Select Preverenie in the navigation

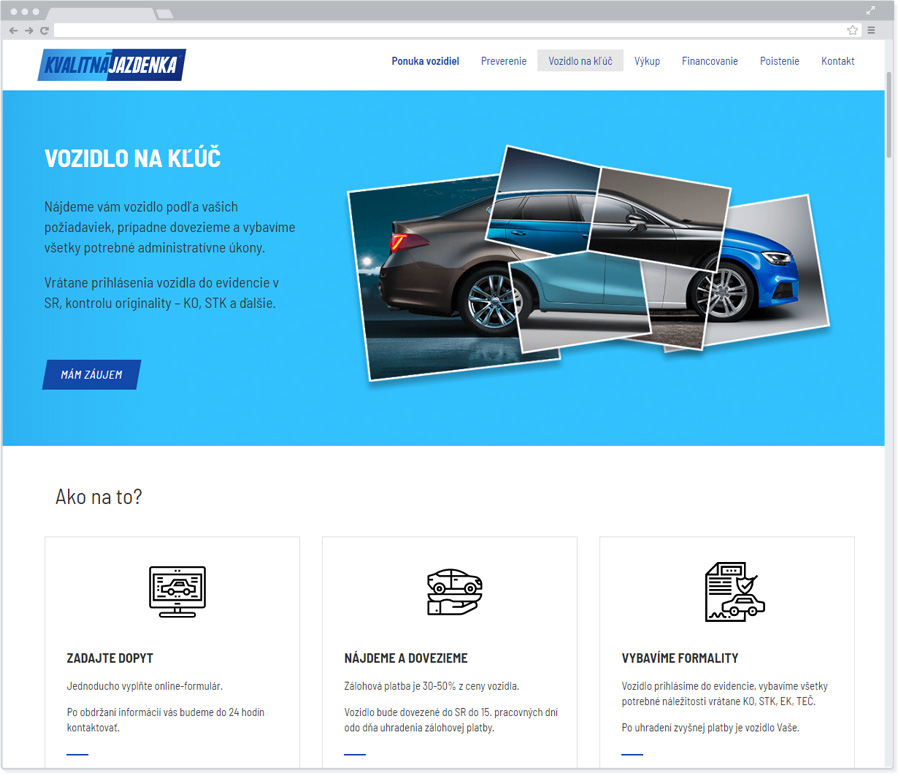[503, 61]
